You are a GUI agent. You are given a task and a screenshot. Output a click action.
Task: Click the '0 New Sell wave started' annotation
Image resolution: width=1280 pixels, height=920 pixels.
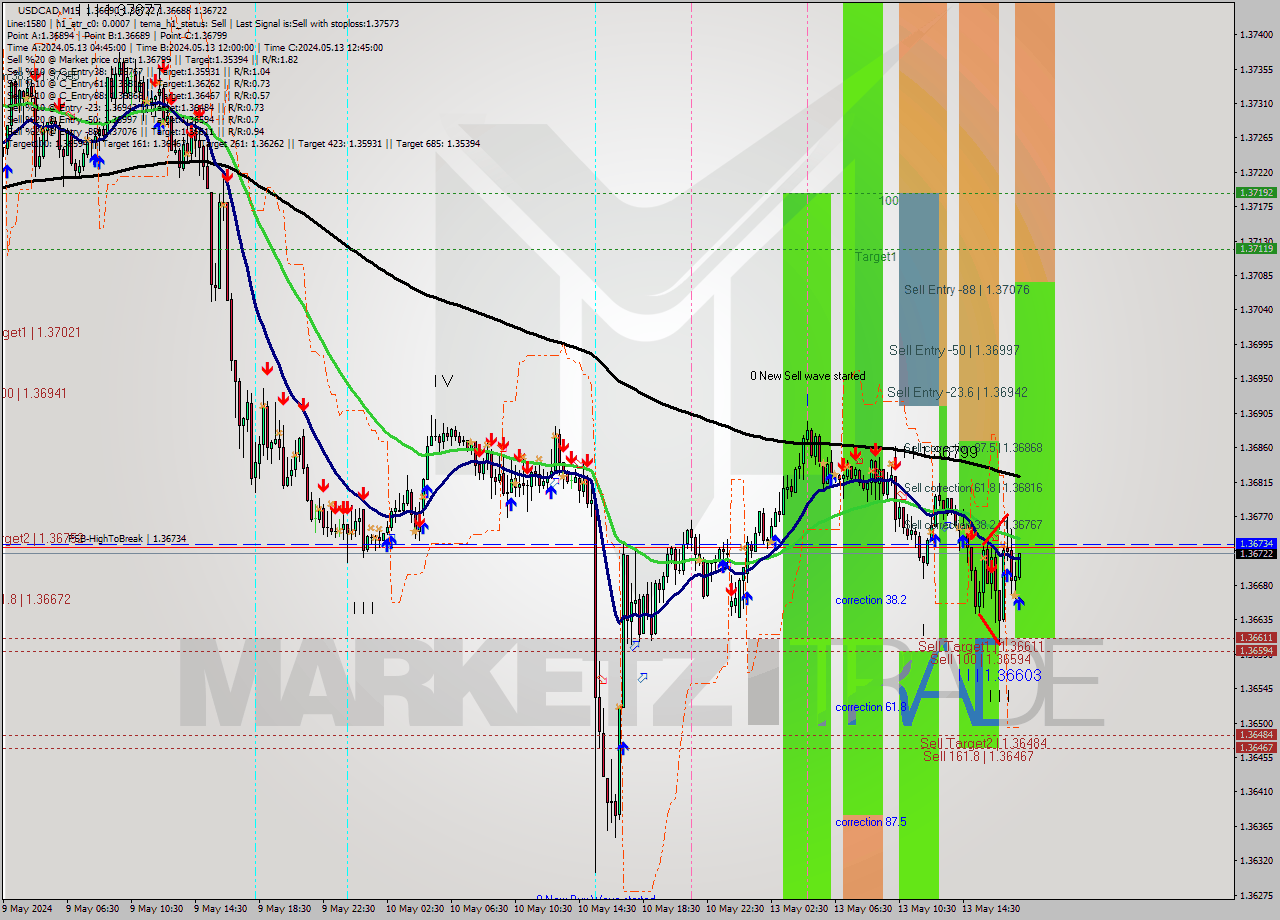tap(808, 376)
